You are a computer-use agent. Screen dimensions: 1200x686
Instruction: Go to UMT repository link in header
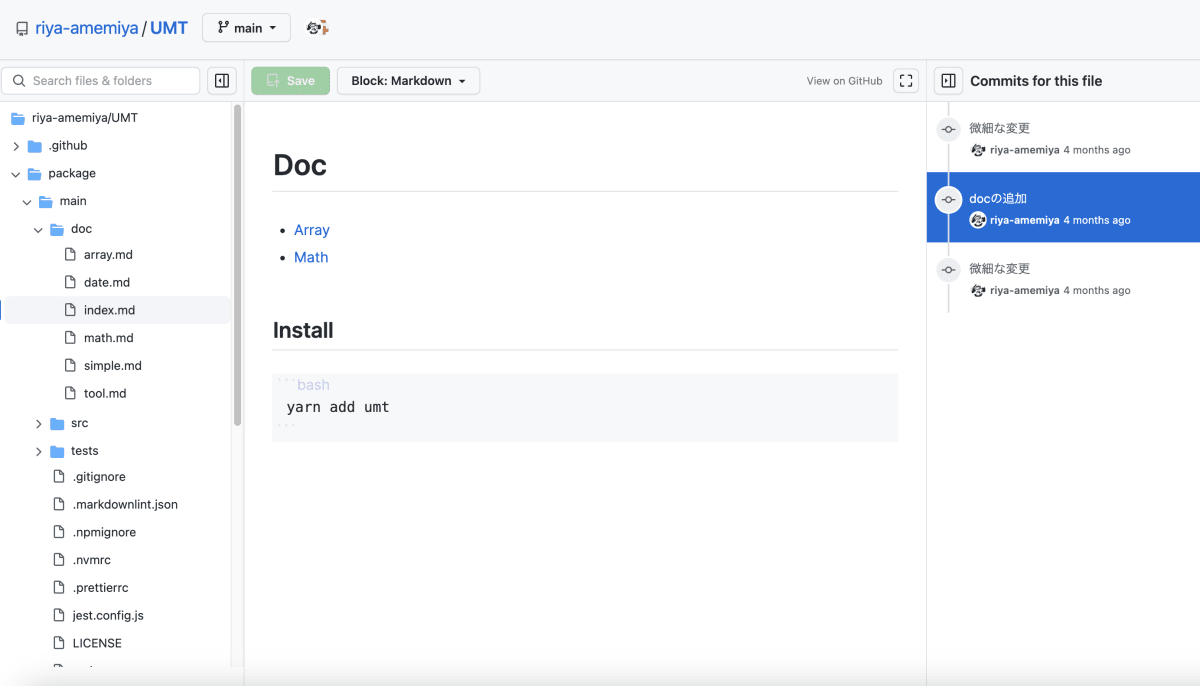(x=169, y=28)
